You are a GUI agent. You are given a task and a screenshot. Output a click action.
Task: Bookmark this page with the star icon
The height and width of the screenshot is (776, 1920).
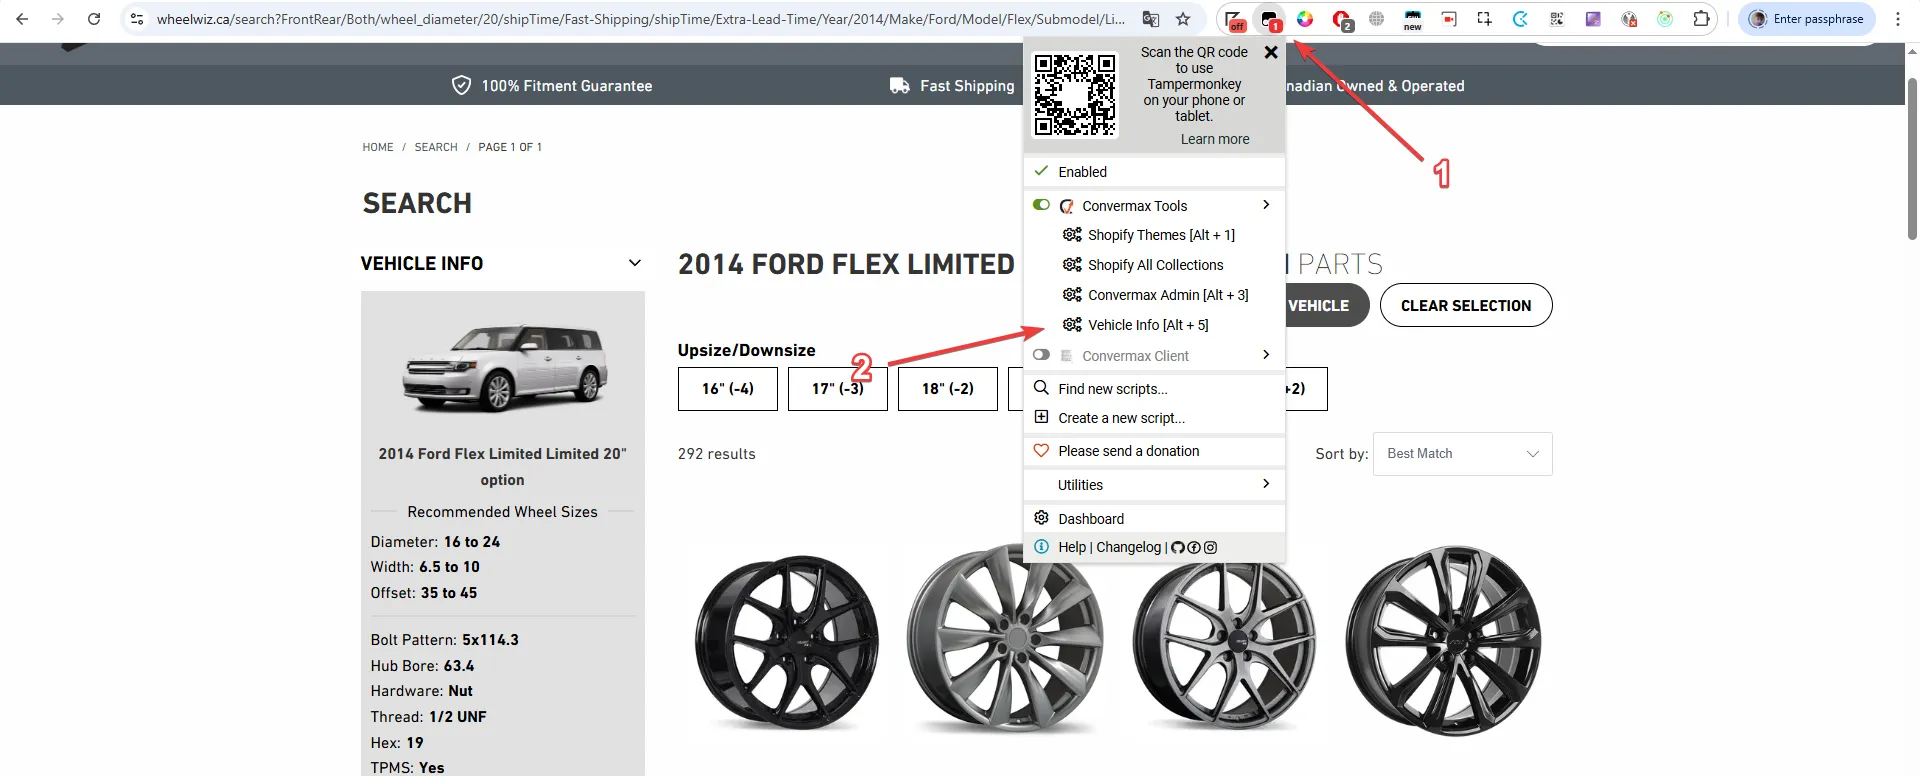coord(1183,19)
